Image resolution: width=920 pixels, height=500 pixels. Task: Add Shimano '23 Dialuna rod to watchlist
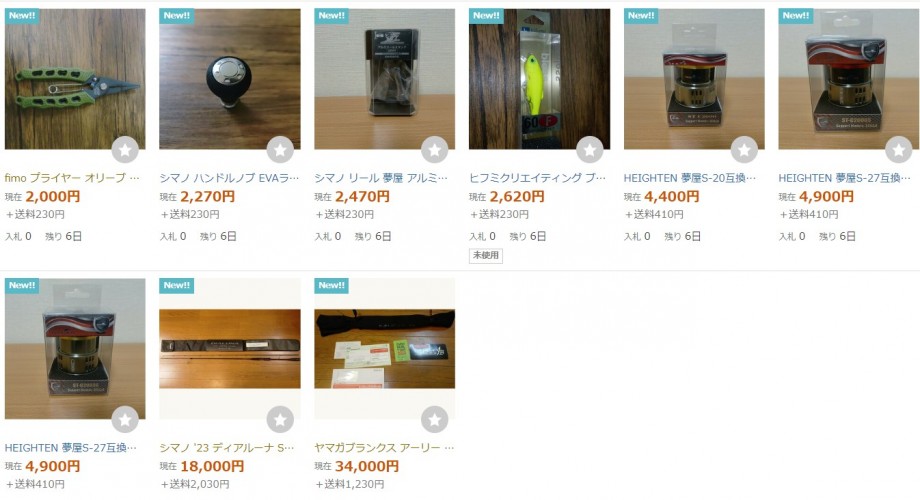(280, 420)
